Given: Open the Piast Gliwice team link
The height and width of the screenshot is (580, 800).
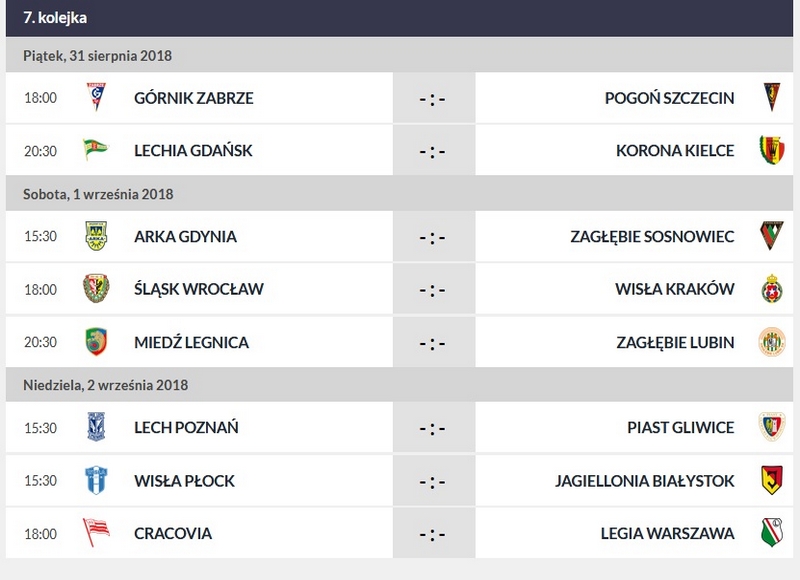Looking at the screenshot, I should pyautogui.click(x=681, y=427).
